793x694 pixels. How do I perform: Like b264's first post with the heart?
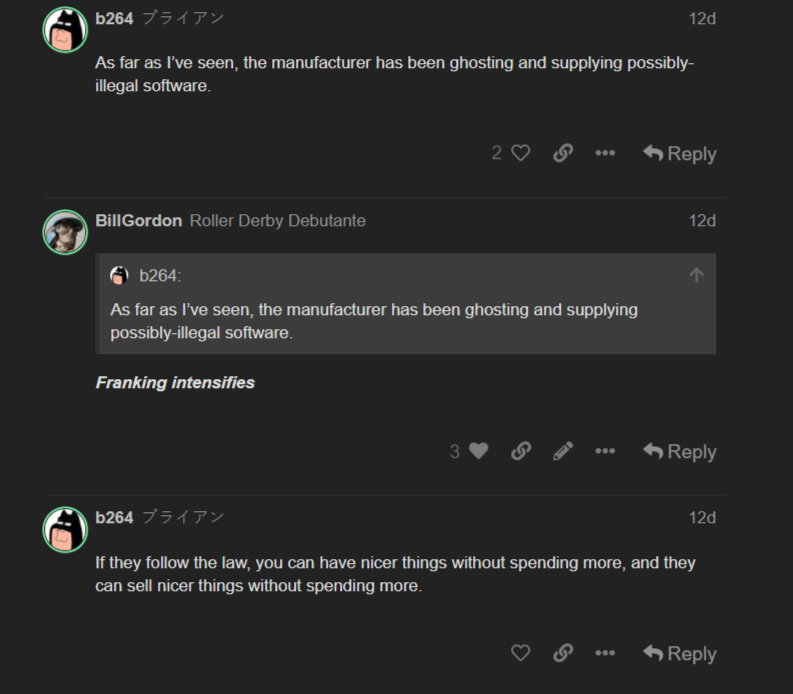[520, 153]
